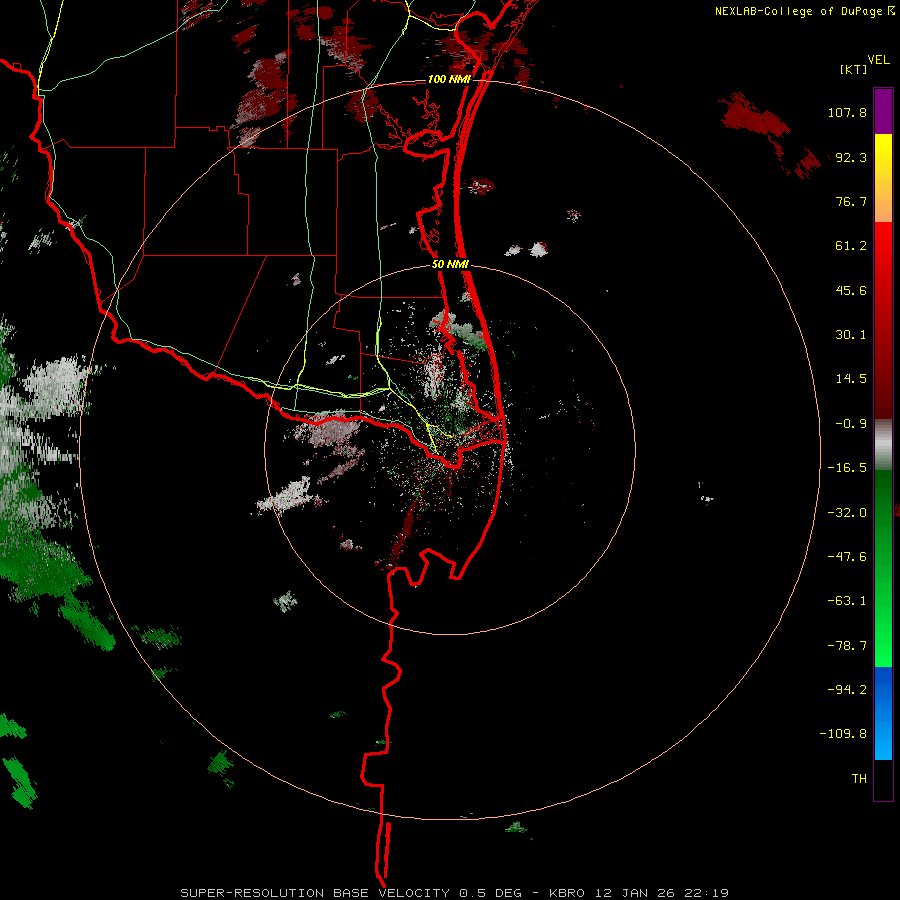This screenshot has height=900, width=900.
Task: Click the -47.6 legend value
Action: pos(847,557)
